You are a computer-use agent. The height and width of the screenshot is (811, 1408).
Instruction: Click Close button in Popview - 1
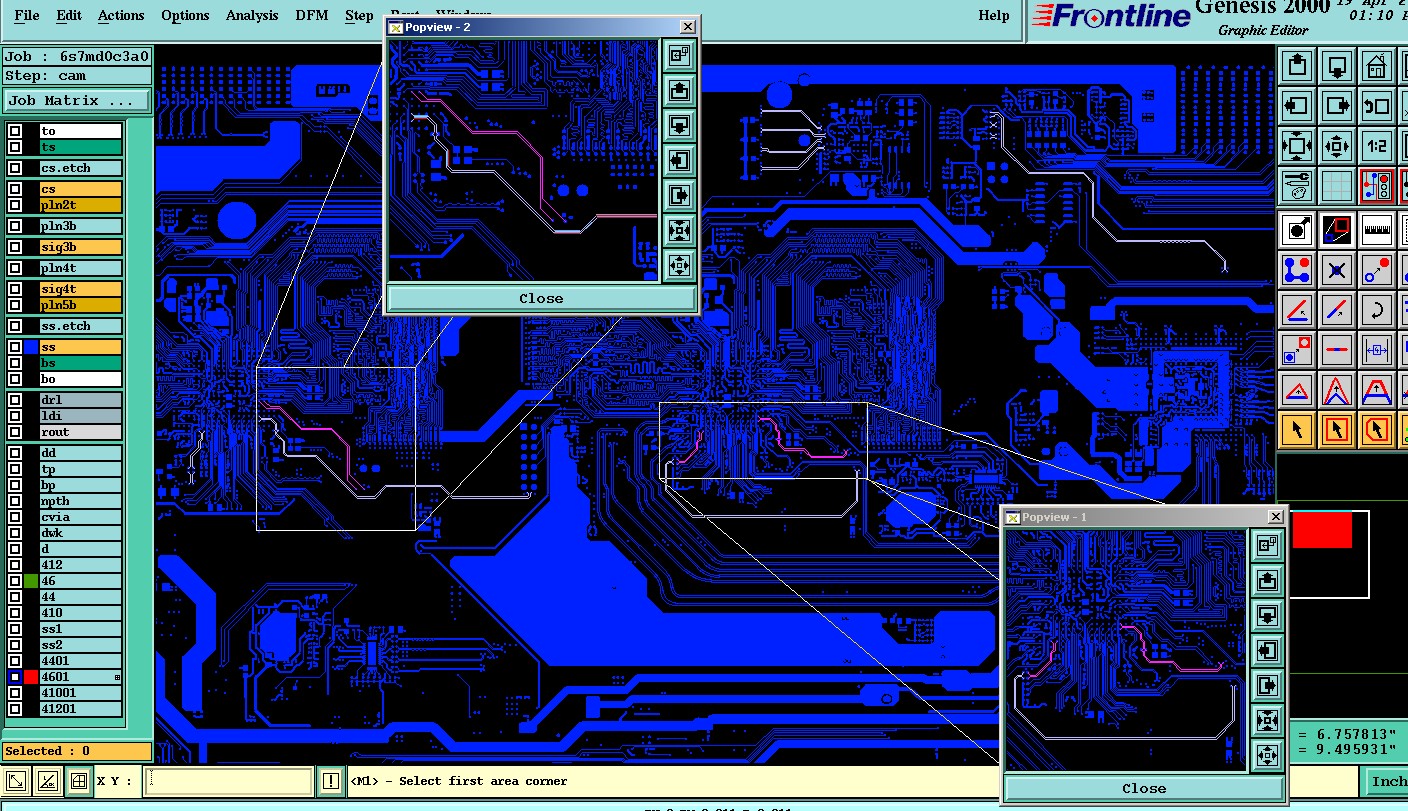pos(1144,788)
